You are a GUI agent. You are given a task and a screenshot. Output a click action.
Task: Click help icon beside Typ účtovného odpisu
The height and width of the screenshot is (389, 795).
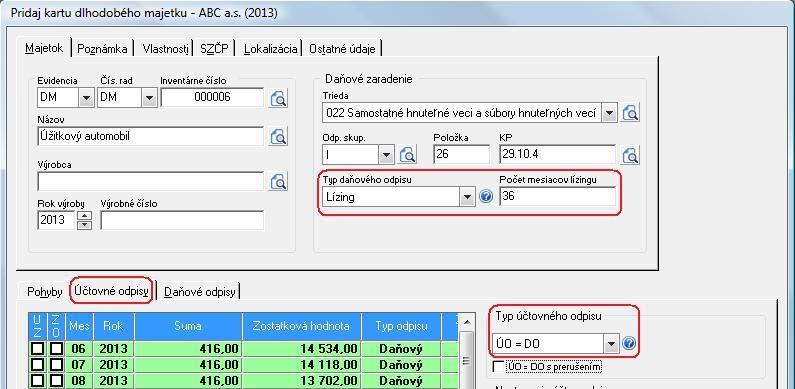(x=628, y=344)
